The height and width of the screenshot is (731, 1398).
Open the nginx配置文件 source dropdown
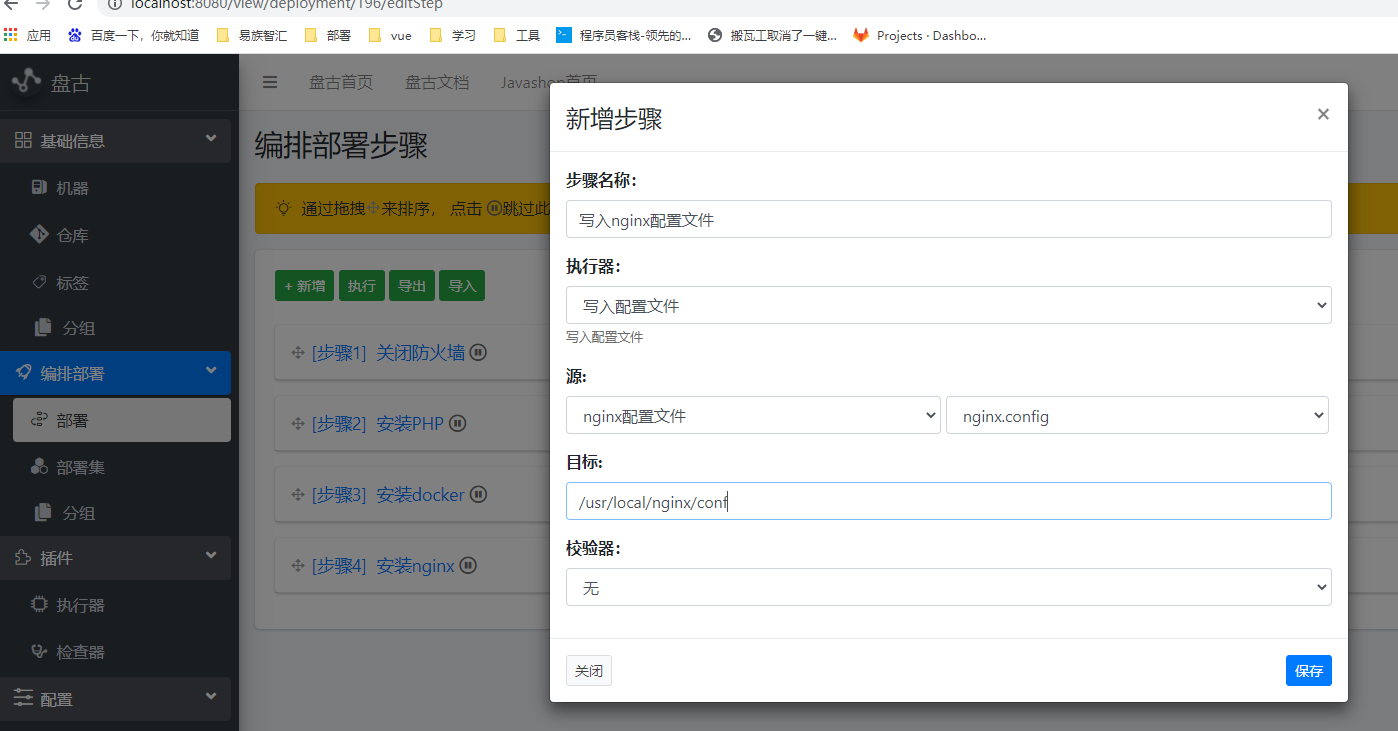[x=753, y=415]
